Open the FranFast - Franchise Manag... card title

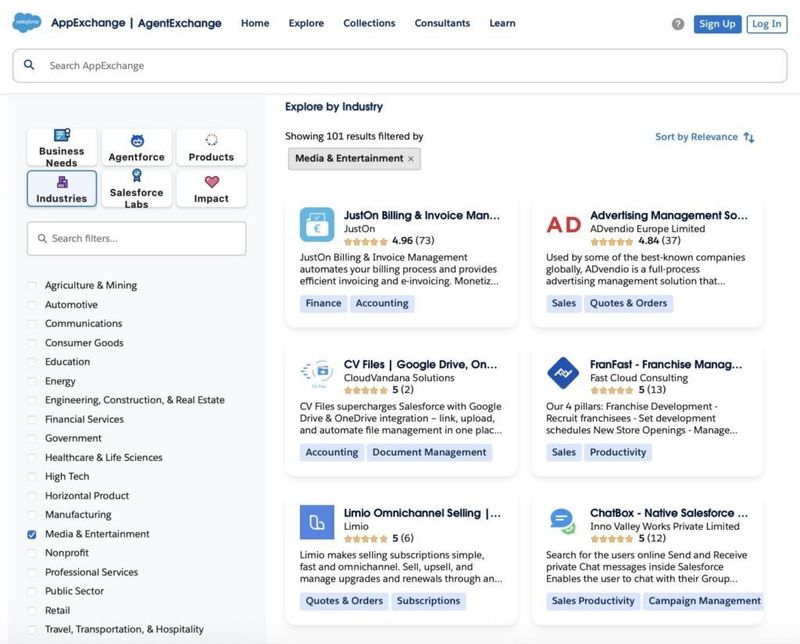coord(666,364)
